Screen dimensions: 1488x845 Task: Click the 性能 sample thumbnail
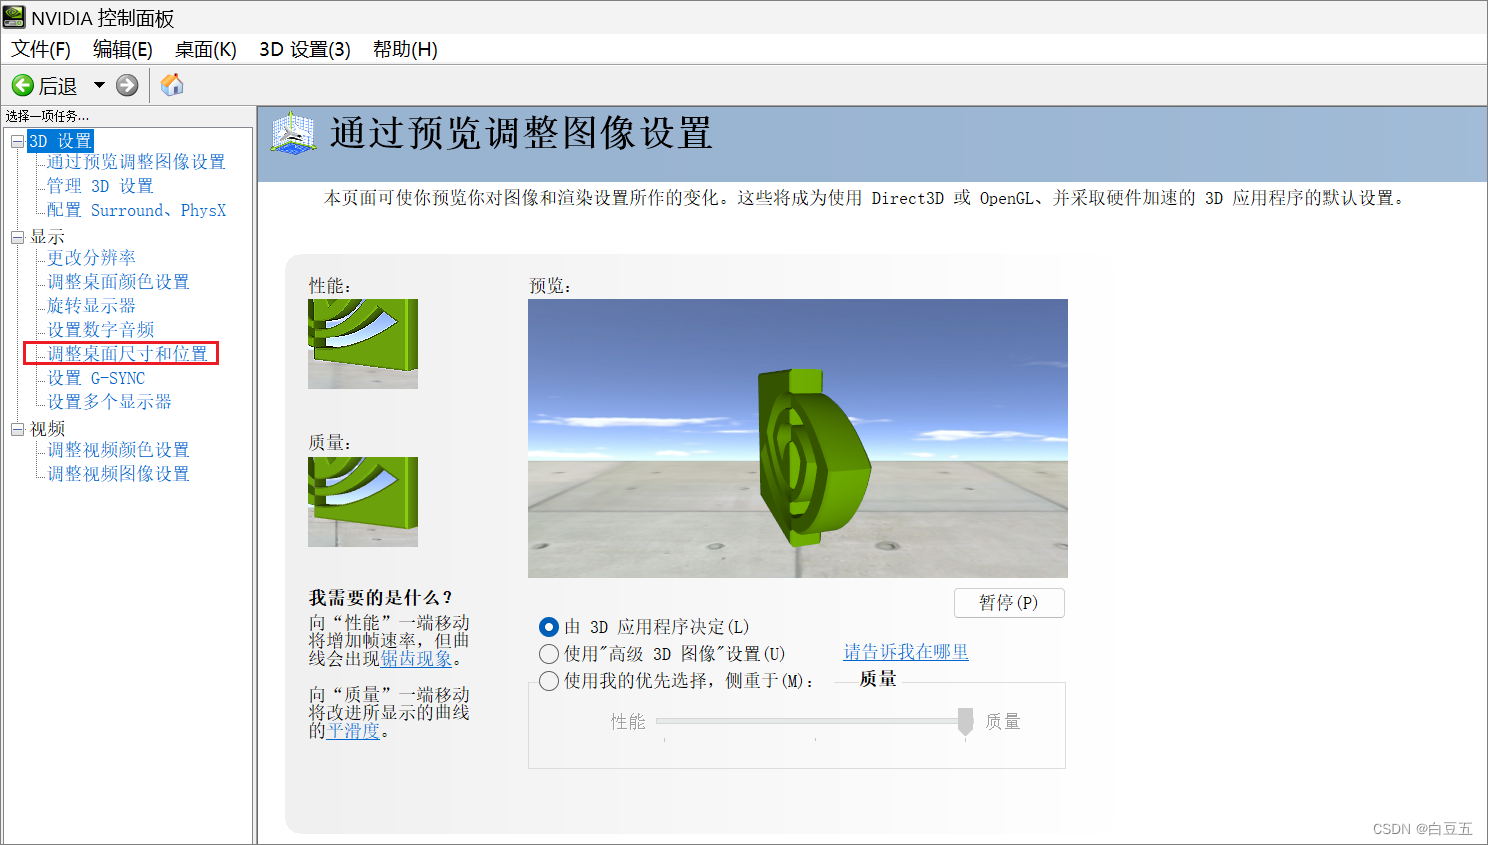click(x=363, y=344)
